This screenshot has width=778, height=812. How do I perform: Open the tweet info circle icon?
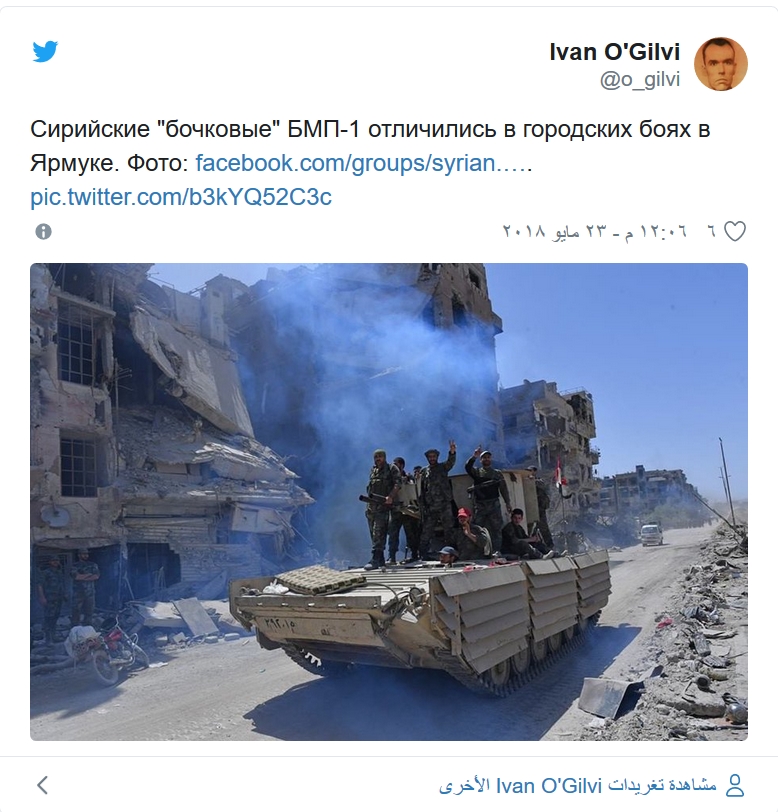(x=44, y=231)
